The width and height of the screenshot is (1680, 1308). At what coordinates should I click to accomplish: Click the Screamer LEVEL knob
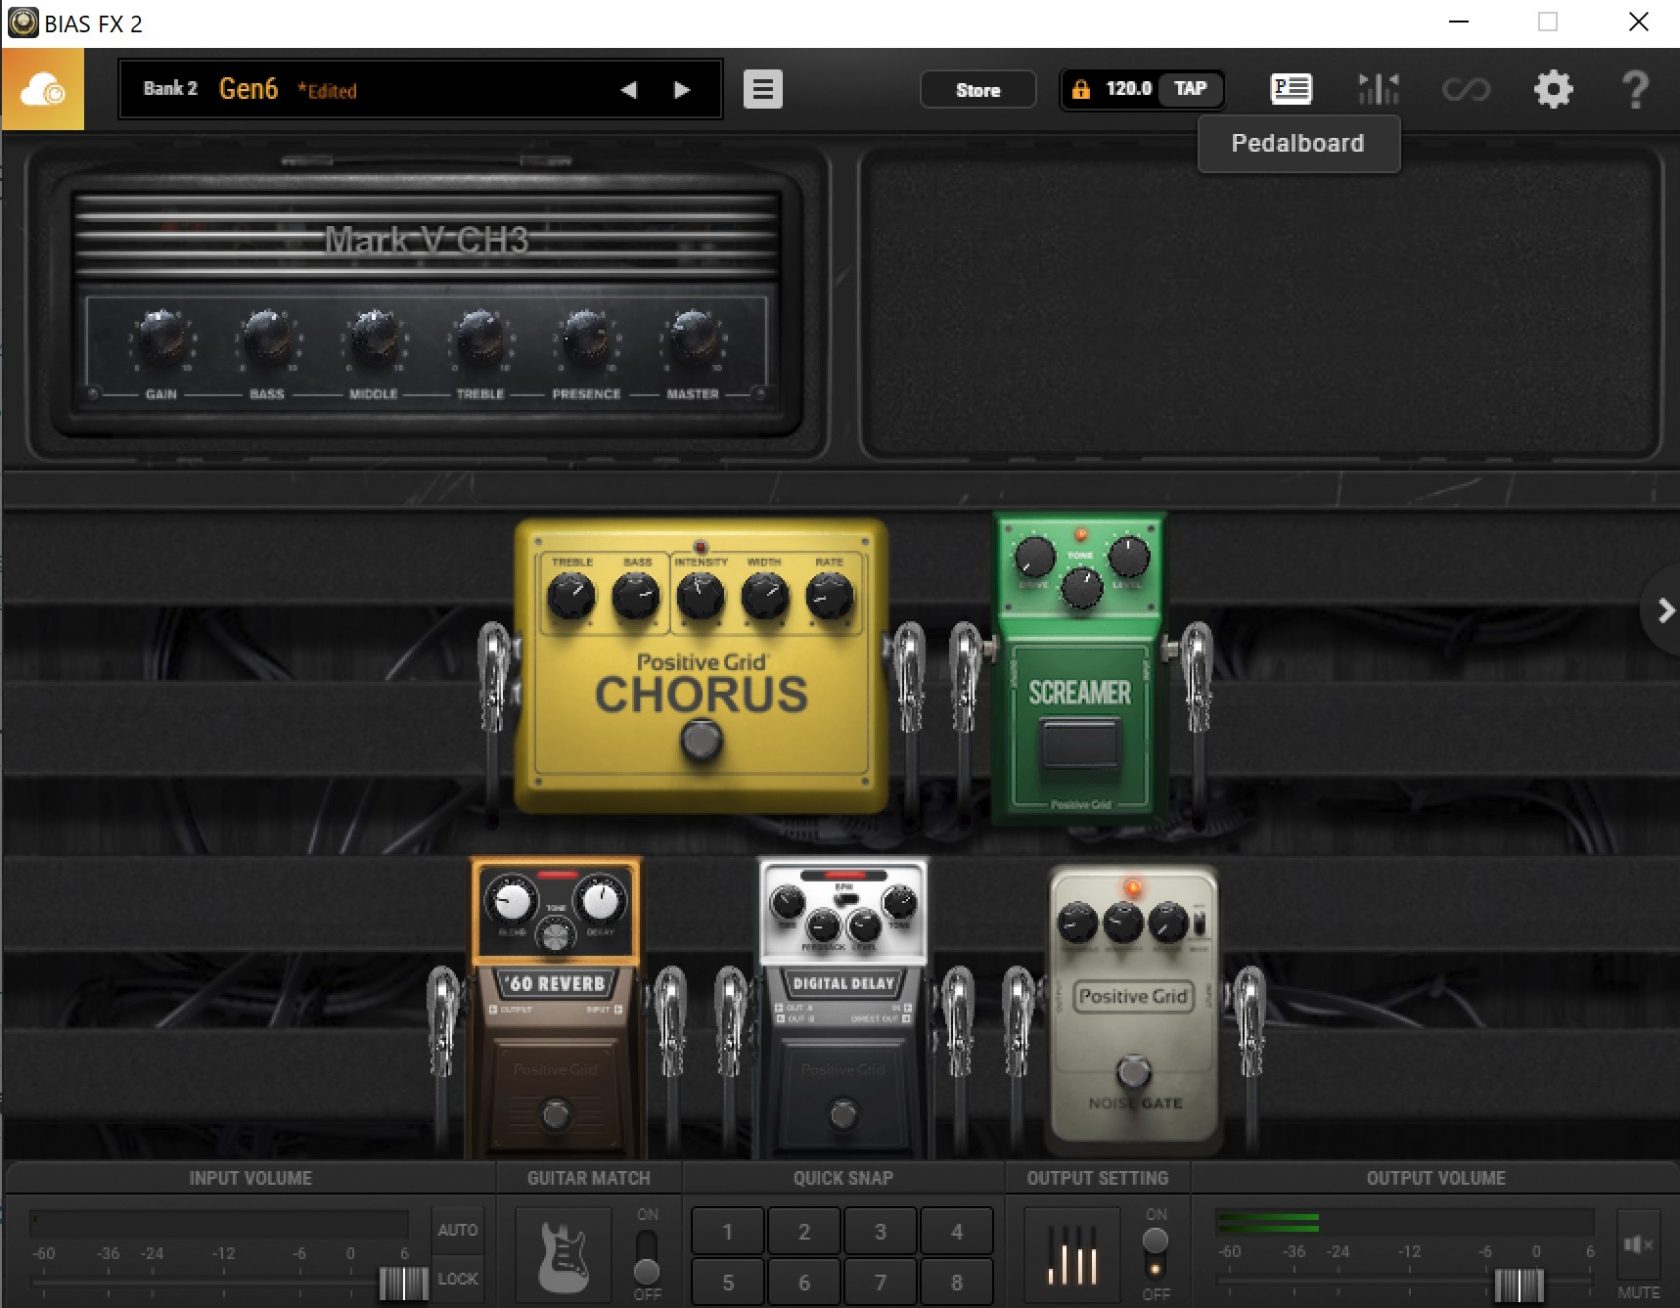click(x=1128, y=557)
